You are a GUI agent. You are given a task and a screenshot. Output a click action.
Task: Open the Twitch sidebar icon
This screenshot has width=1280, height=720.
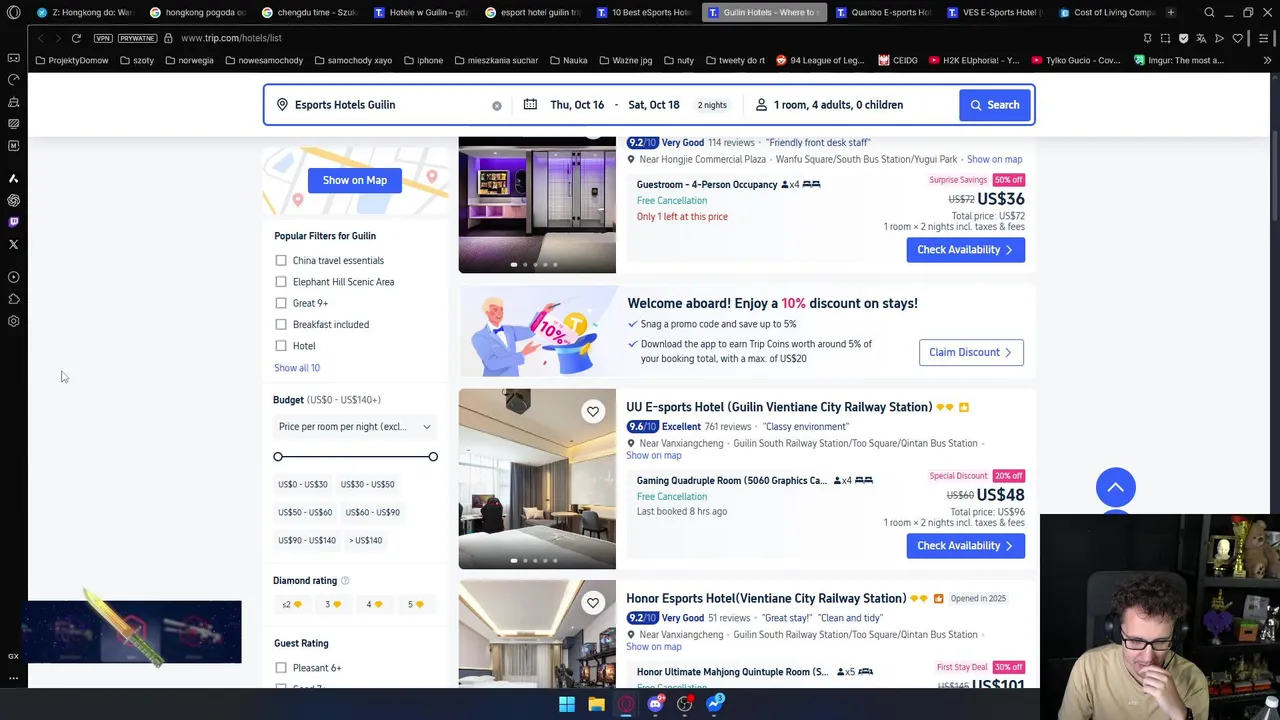click(x=13, y=222)
